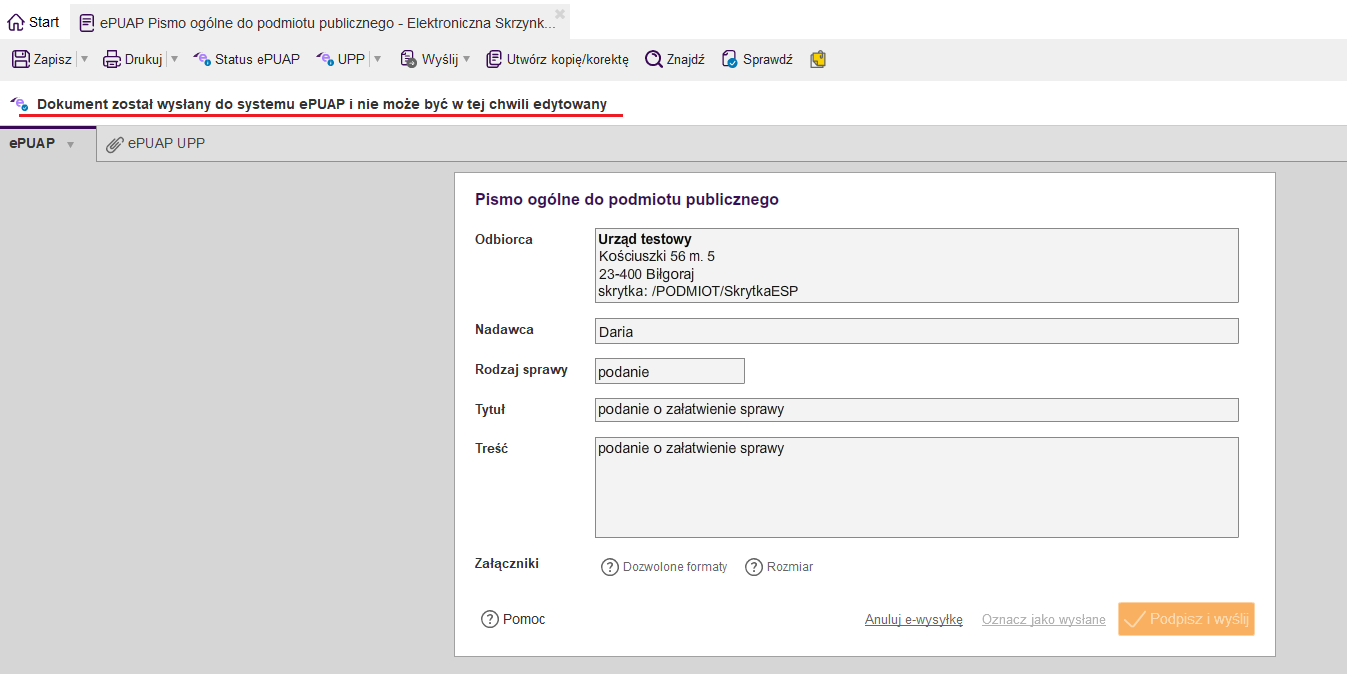Open the Drukuj dropdown arrow
Viewport: 1347px width, 674px height.
pos(175,59)
